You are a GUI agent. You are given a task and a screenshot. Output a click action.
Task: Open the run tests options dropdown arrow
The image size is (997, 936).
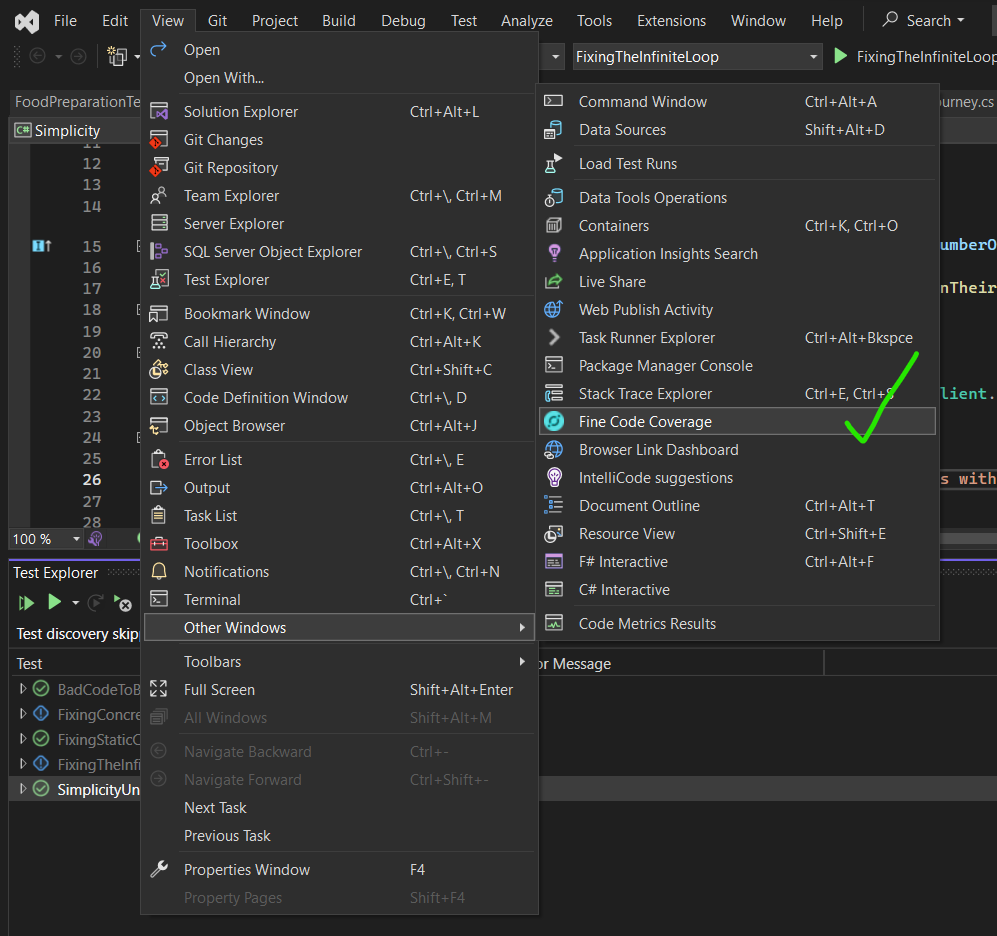[75, 602]
